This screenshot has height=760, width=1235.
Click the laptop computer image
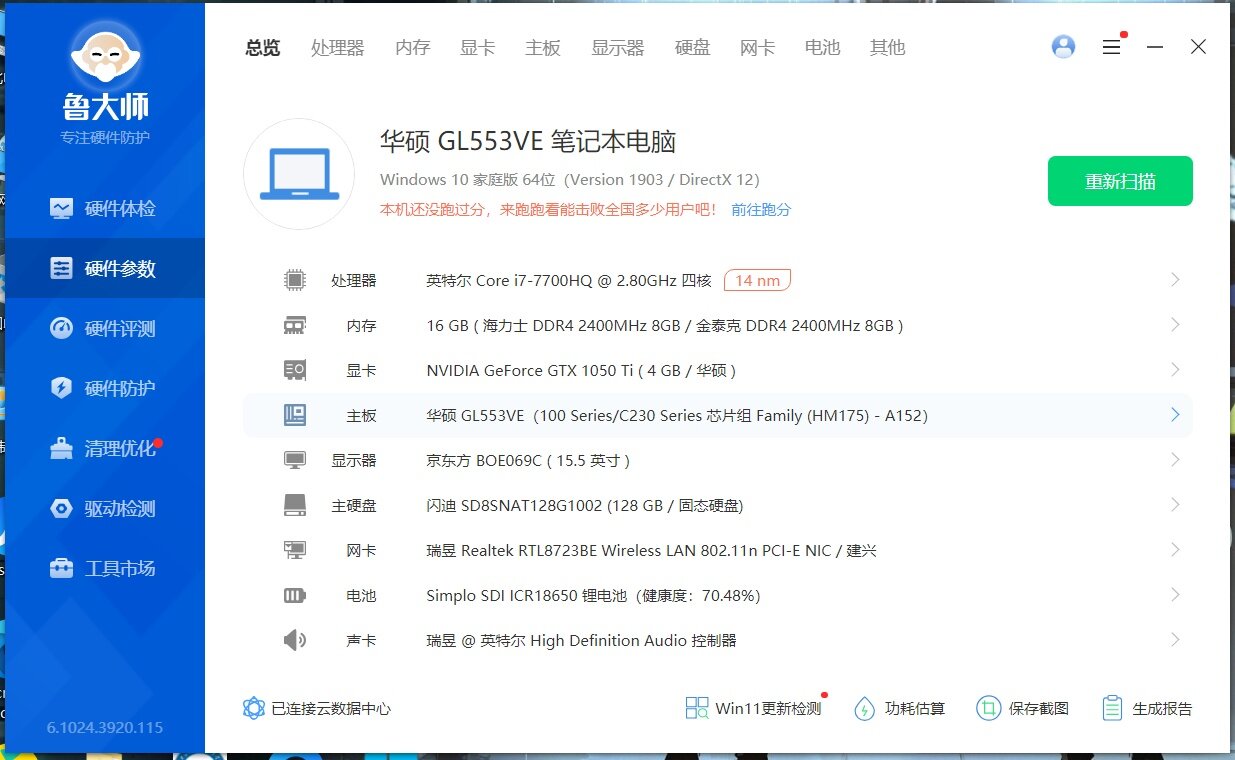[299, 174]
